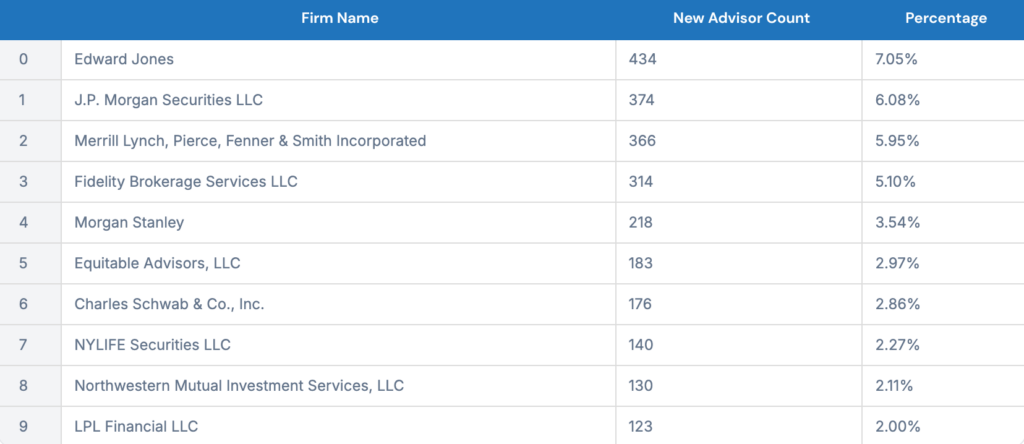Sort by New Advisor Count header
The image size is (1024, 444).
[741, 18]
